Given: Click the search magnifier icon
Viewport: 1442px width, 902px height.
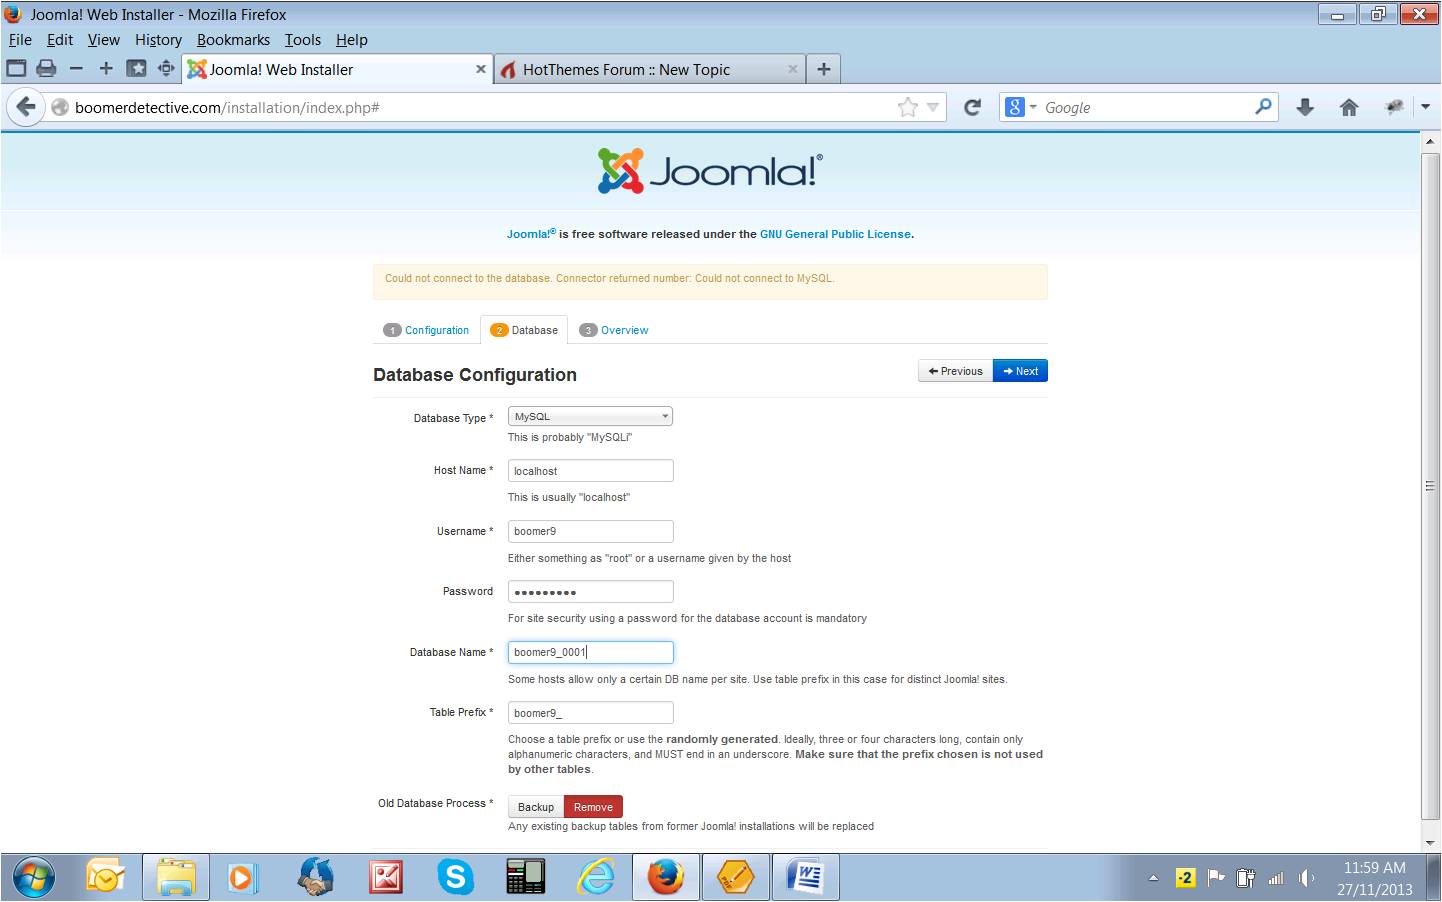Looking at the screenshot, I should [1264, 106].
